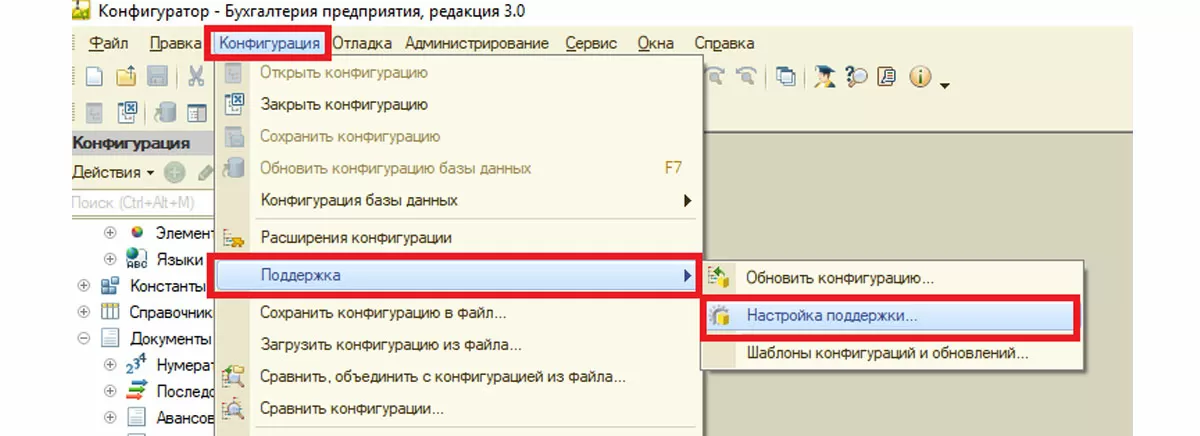The height and width of the screenshot is (436, 1200).
Task: Click the Конфигурация menu bar item
Action: [268, 43]
